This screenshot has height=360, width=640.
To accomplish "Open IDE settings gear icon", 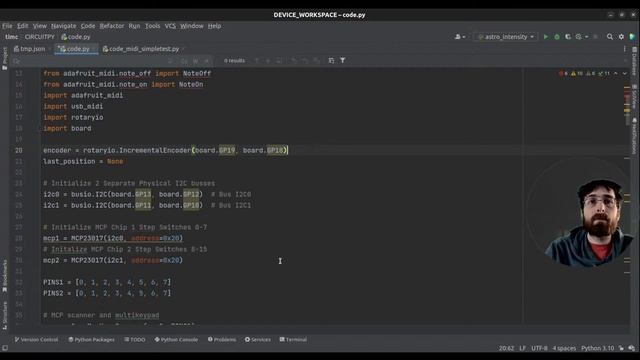I will [x=621, y=37].
